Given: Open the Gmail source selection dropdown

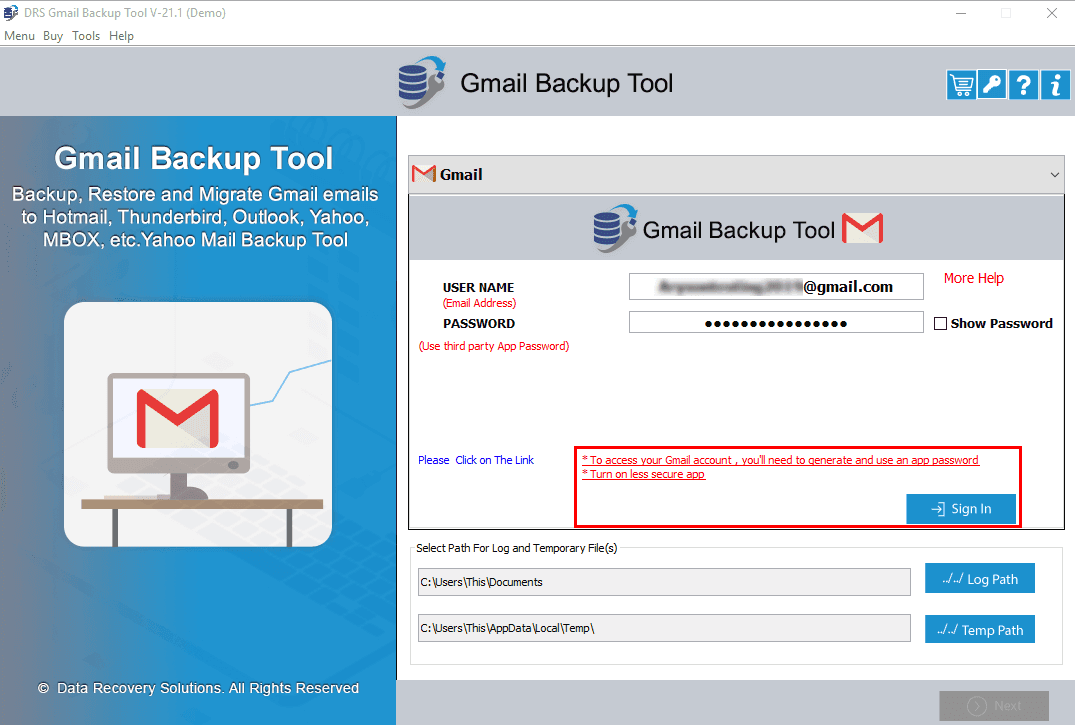Looking at the screenshot, I should 735,173.
